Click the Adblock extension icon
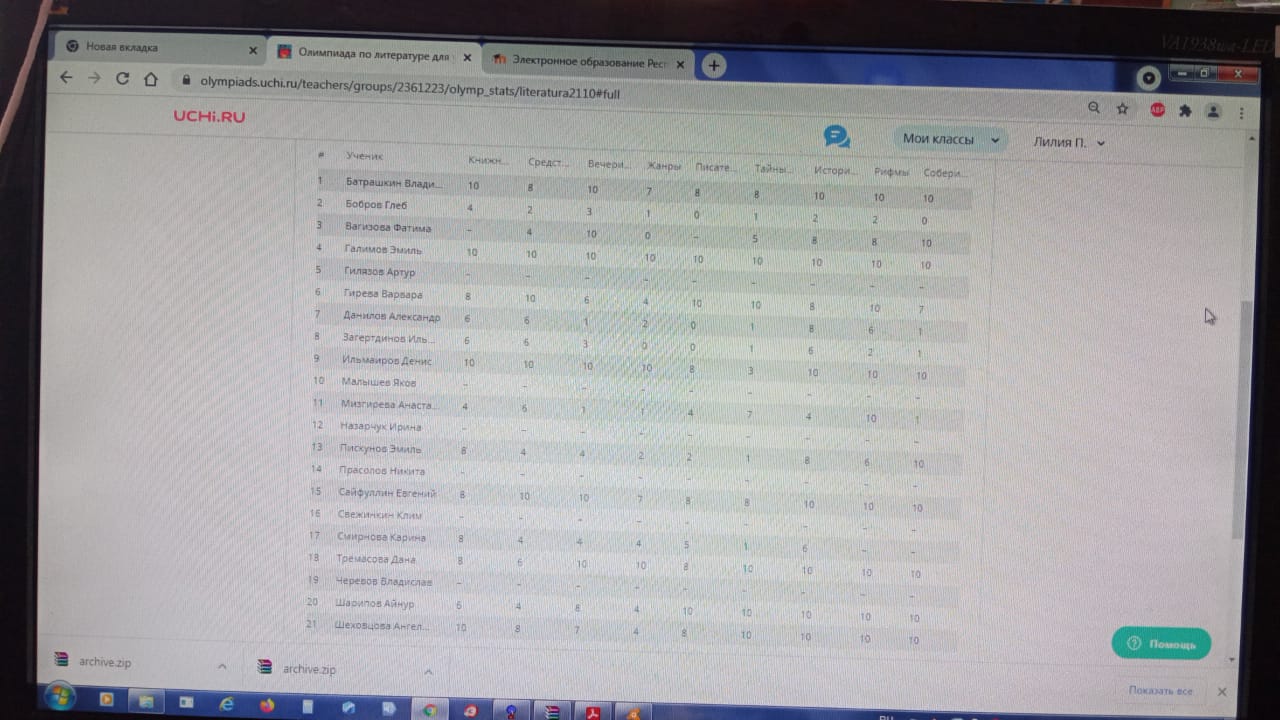 1157,110
